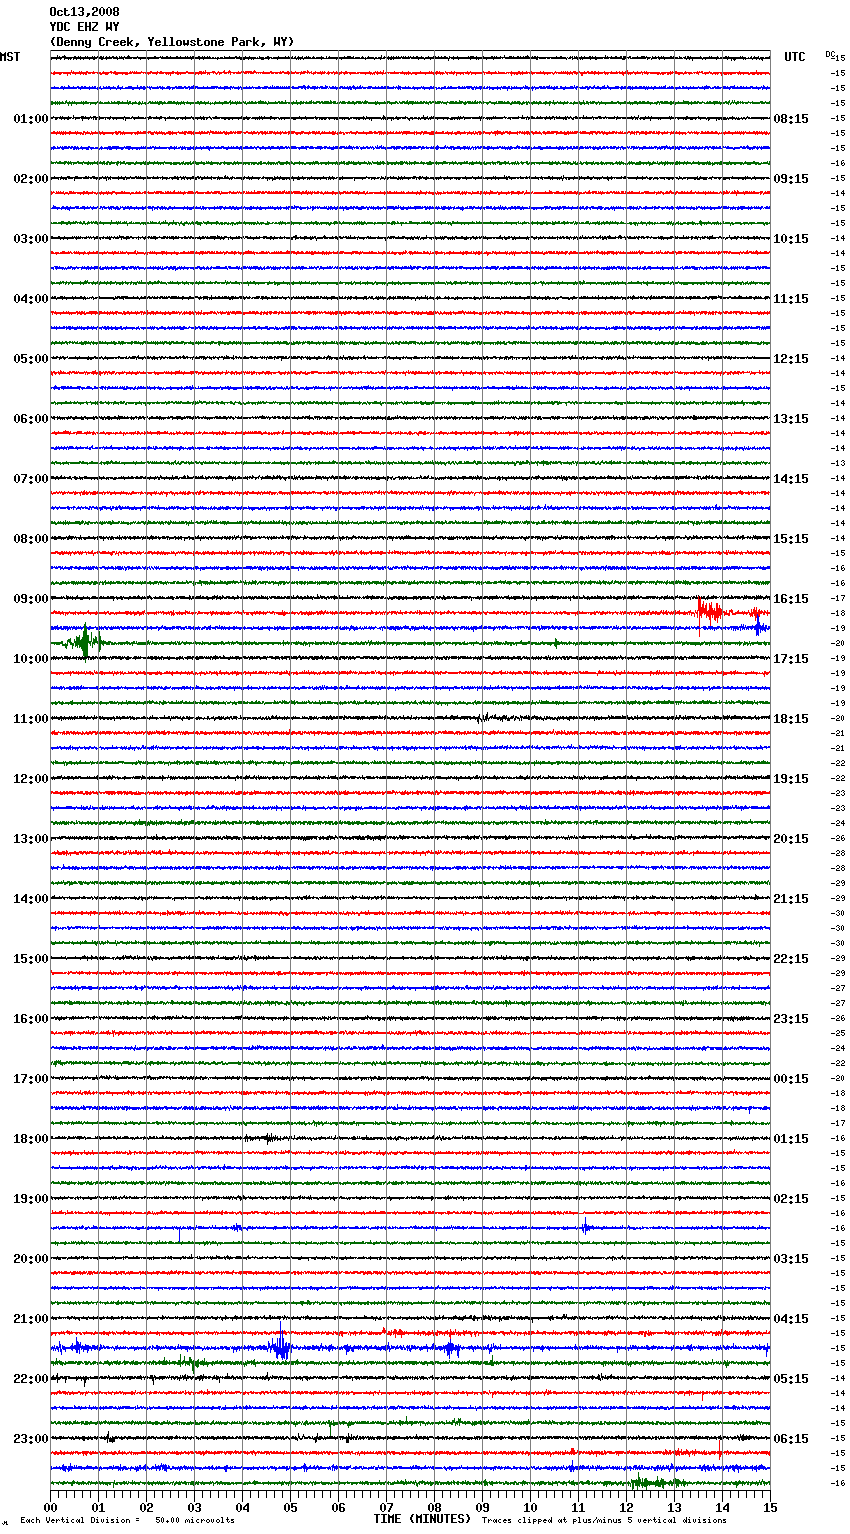The width and height of the screenshot is (850, 1534).
Task: Click the UTC time label "20:15"
Action: 791,839
